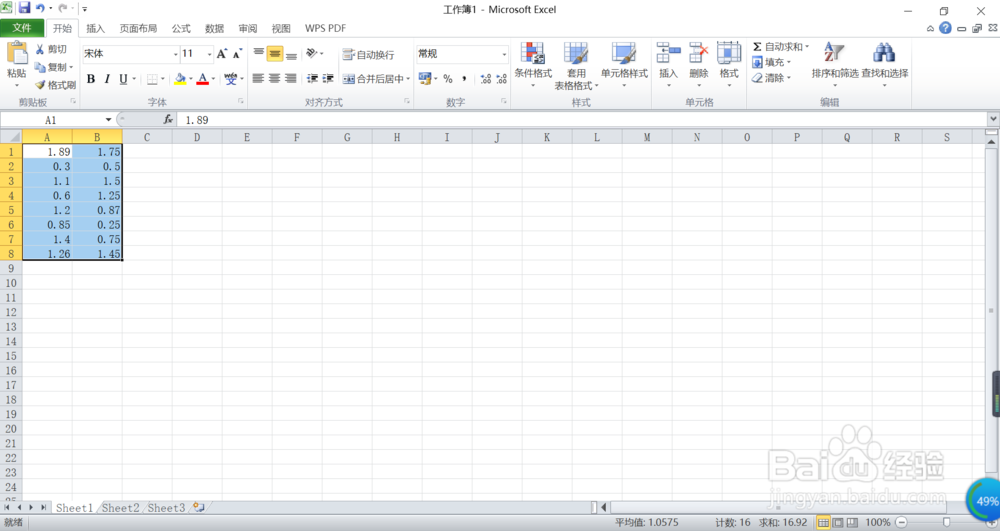Apply percent style to cells

448,79
